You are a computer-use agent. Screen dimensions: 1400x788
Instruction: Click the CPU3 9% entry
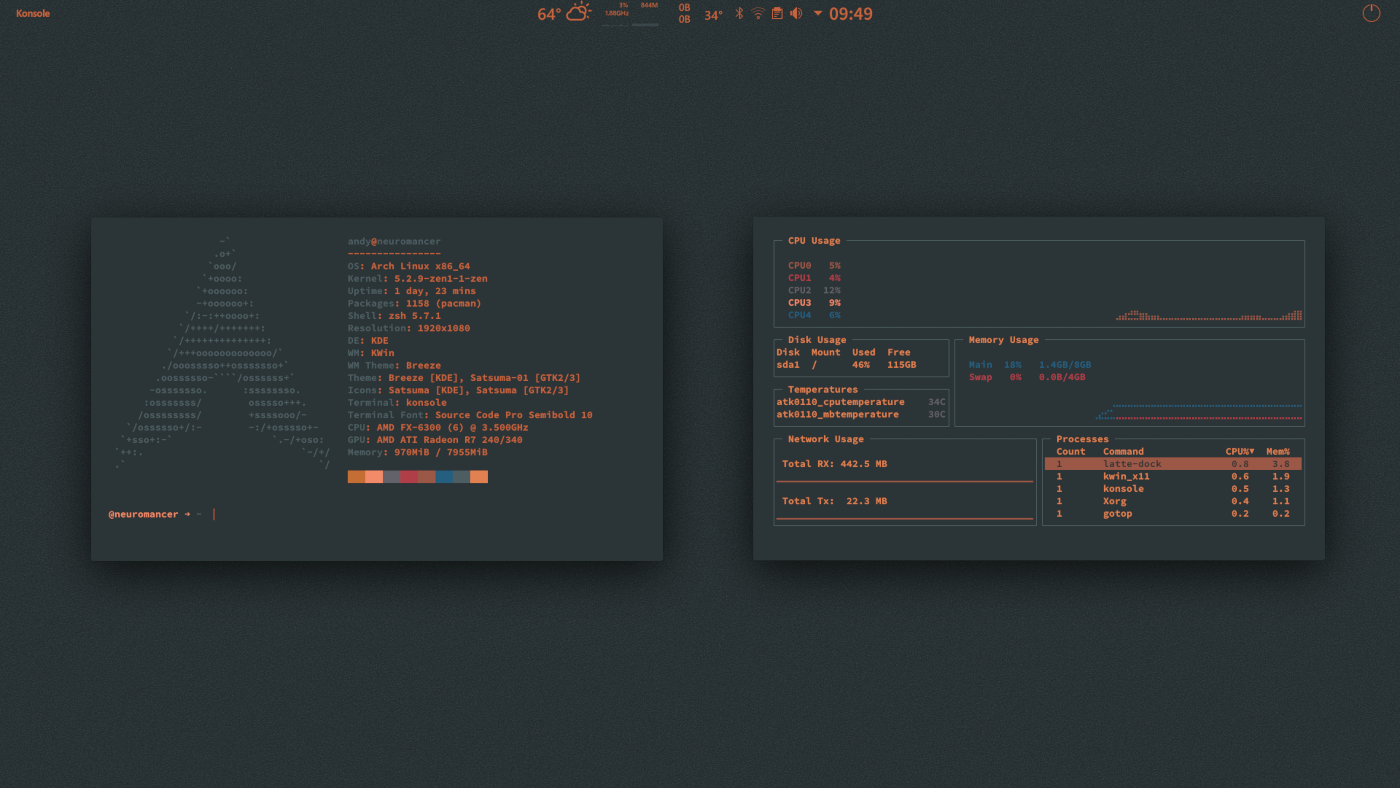(x=814, y=303)
